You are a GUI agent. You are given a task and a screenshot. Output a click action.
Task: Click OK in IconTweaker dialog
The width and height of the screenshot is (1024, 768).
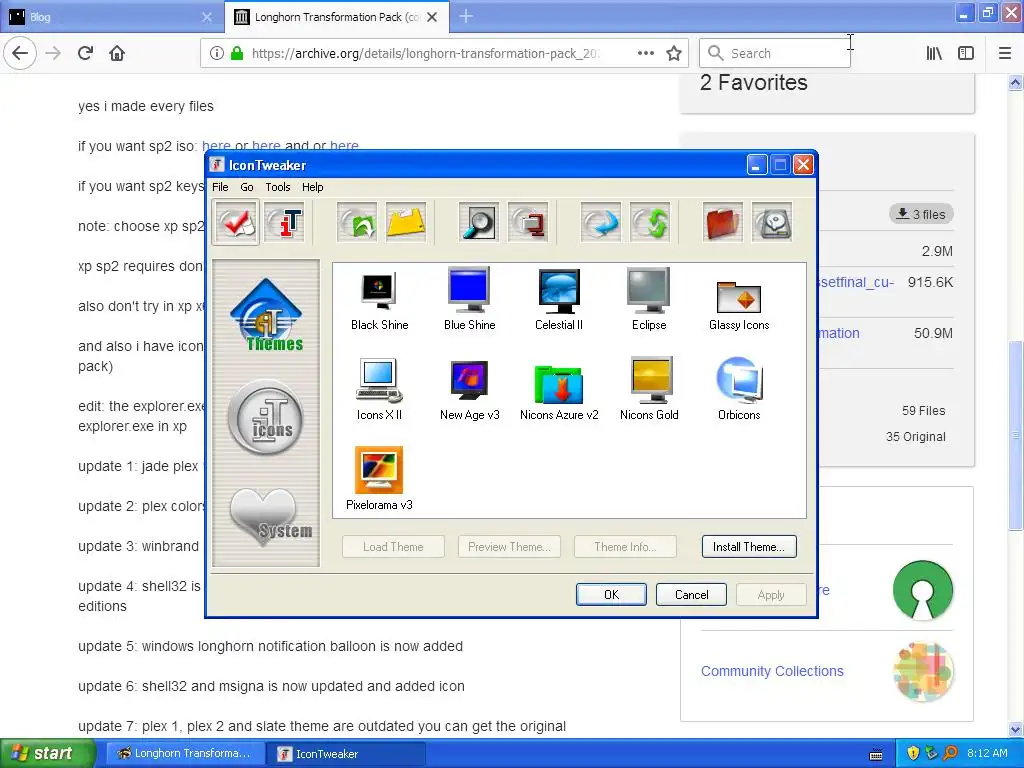point(611,594)
